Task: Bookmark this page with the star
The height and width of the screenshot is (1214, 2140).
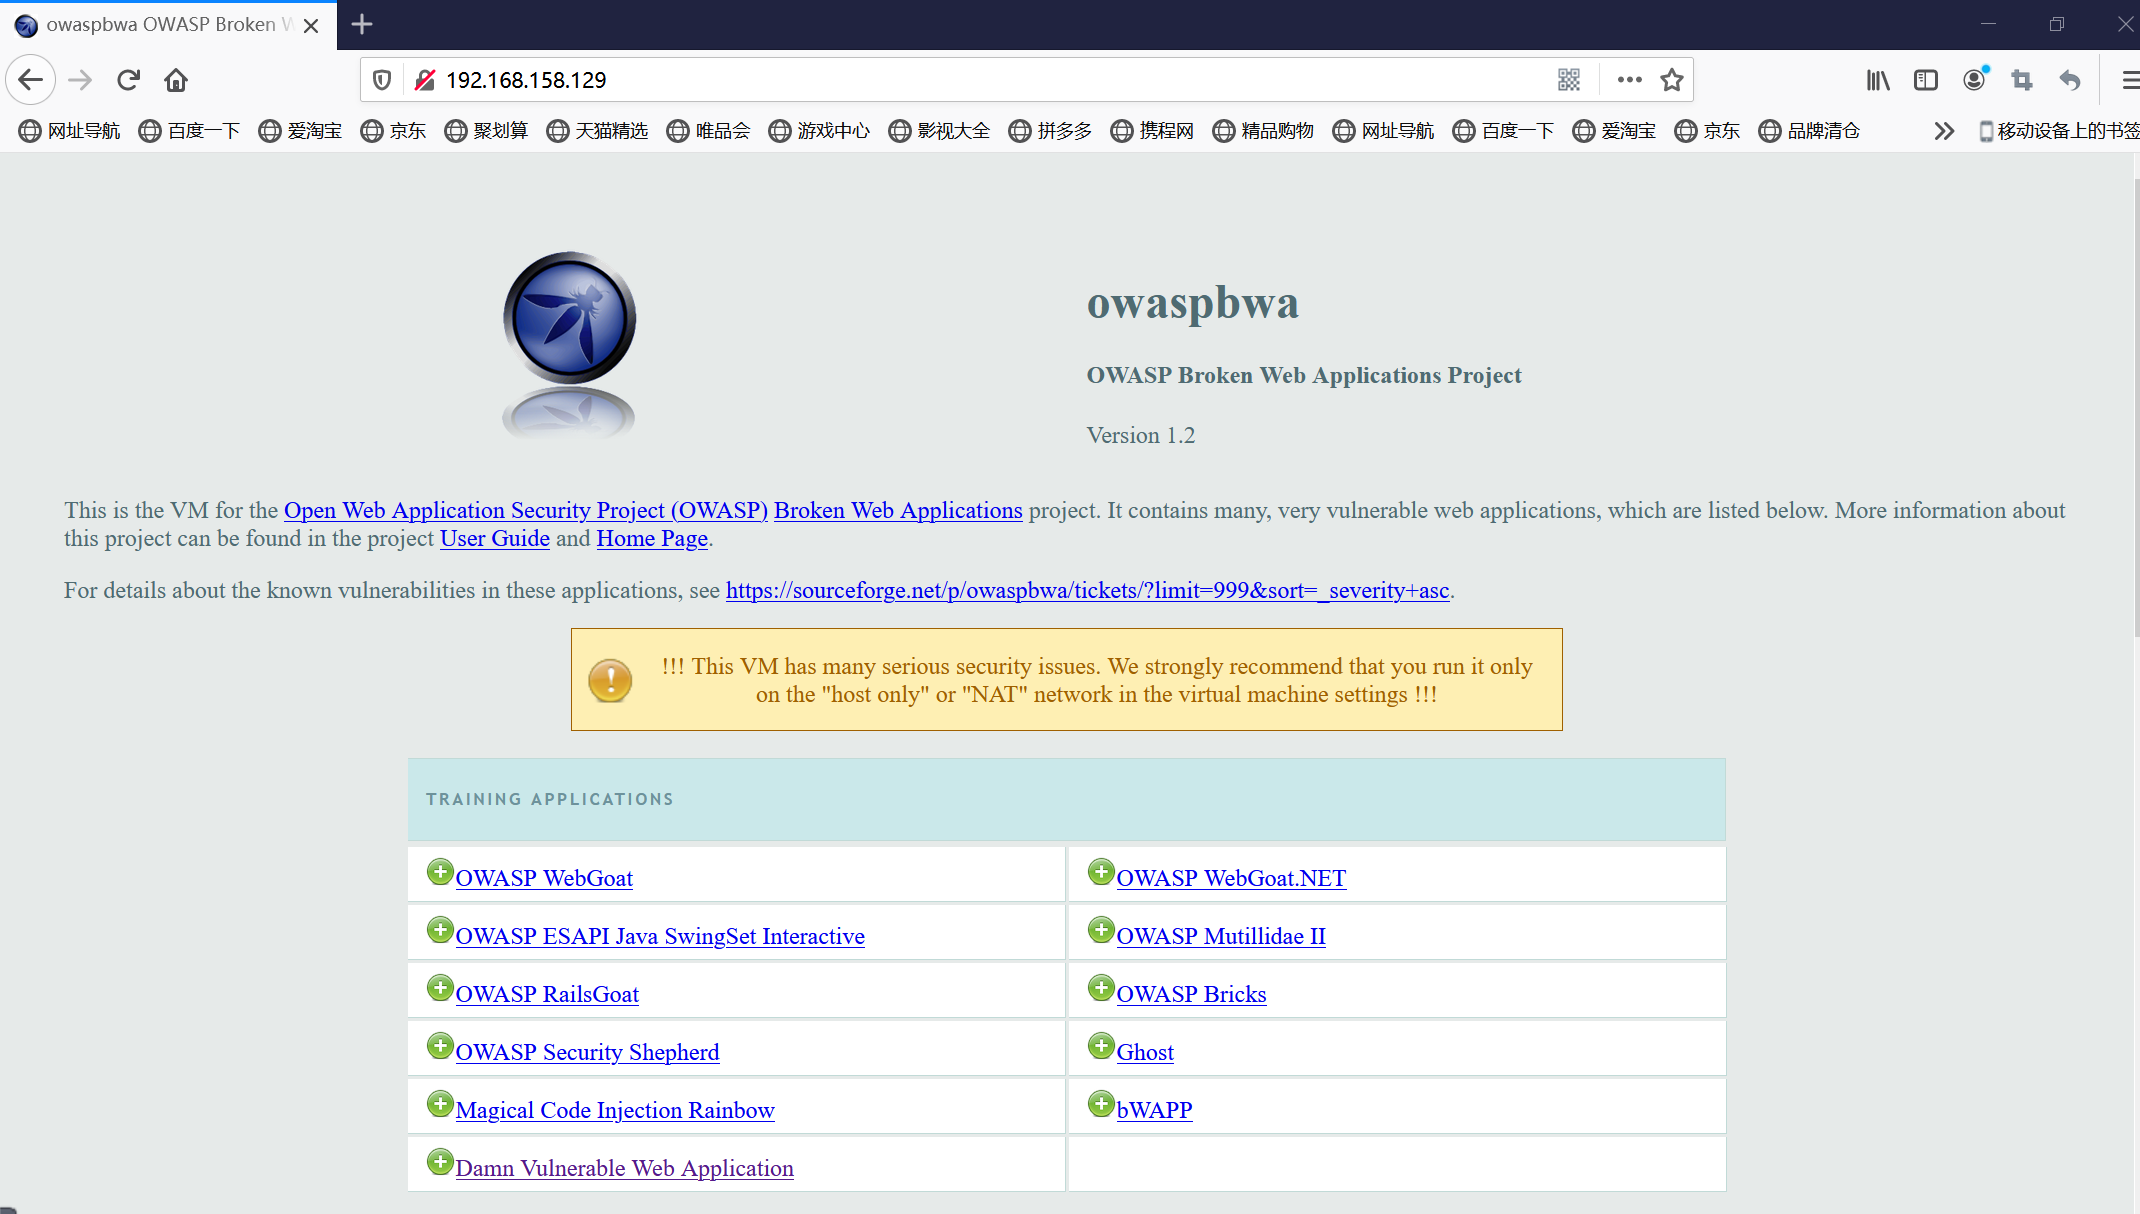Action: click(x=1672, y=80)
